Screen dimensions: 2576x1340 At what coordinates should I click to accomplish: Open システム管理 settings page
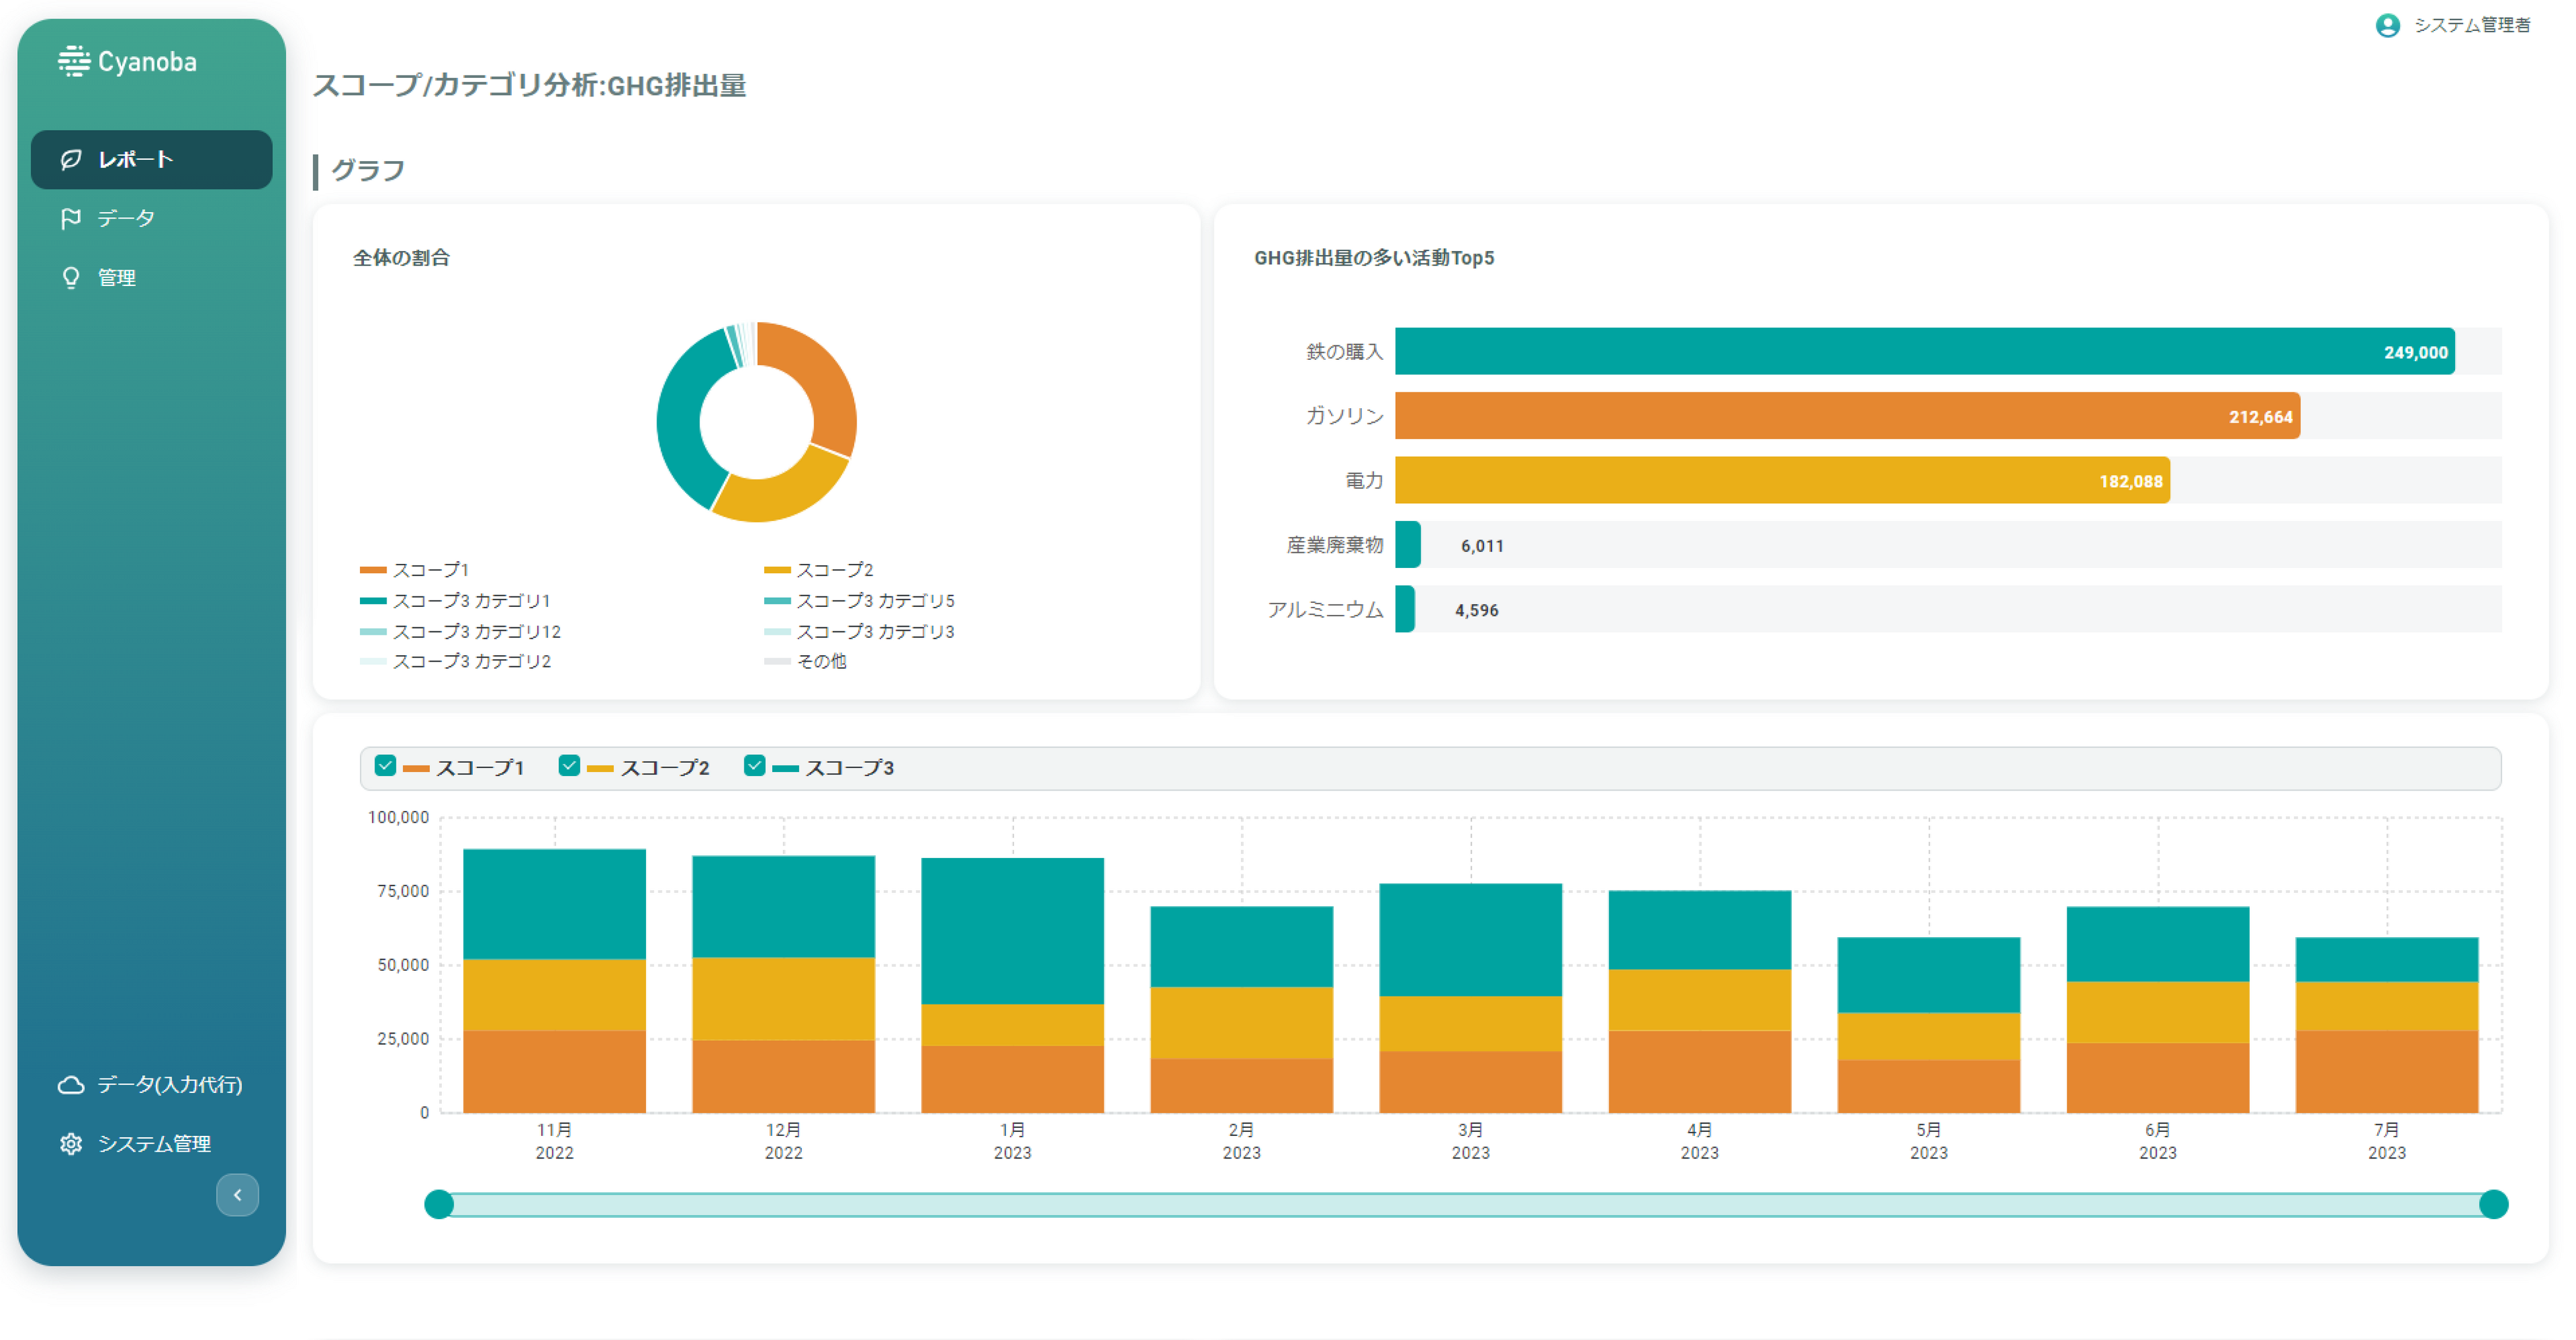point(154,1144)
